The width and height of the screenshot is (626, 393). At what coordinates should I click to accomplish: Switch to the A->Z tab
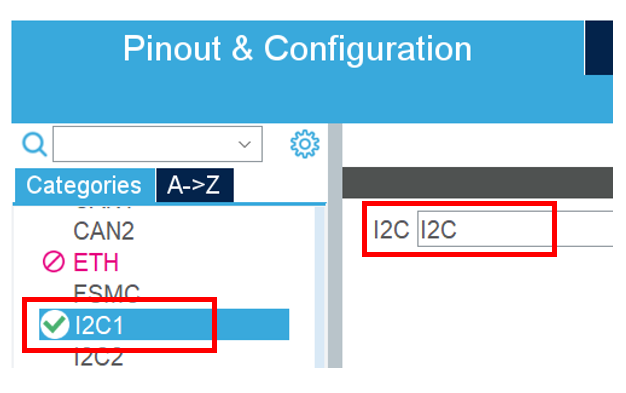195,185
